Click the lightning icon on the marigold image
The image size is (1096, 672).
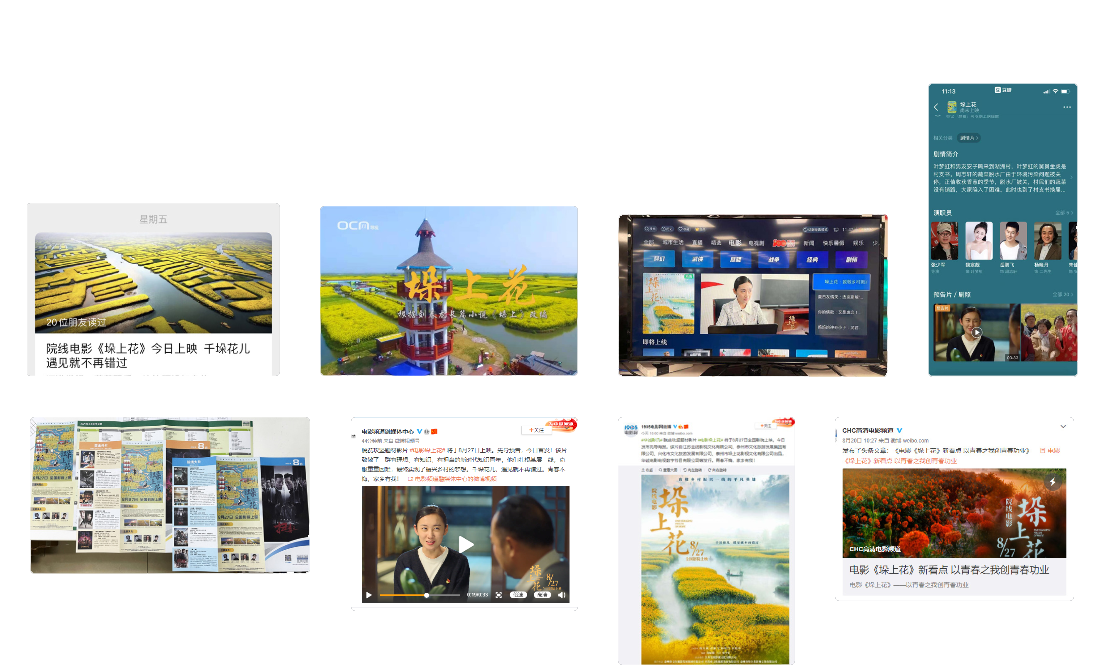[1052, 482]
